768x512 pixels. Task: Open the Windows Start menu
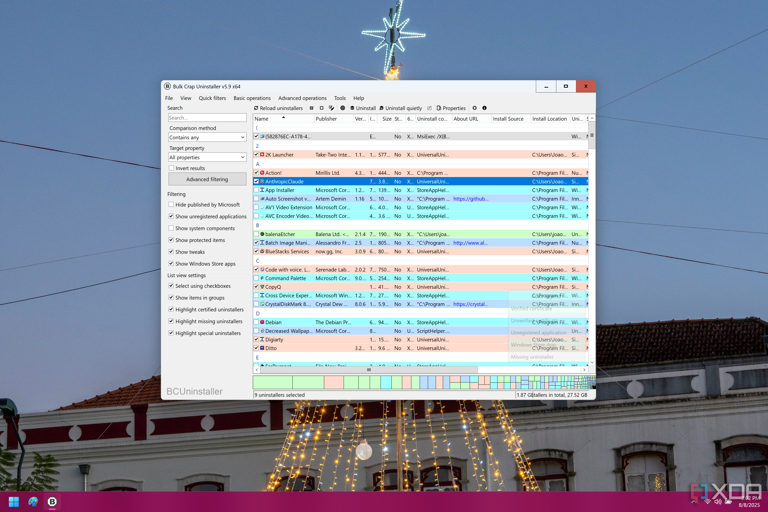click(14, 502)
